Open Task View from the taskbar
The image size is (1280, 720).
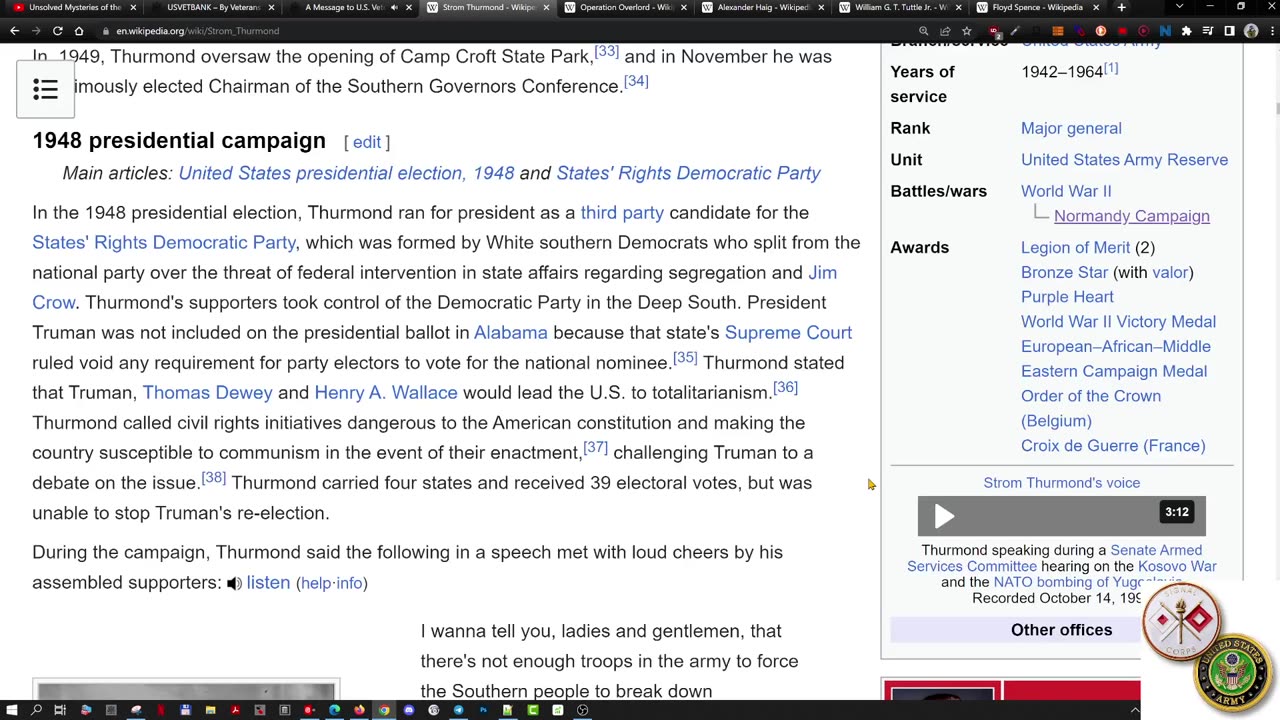point(60,710)
